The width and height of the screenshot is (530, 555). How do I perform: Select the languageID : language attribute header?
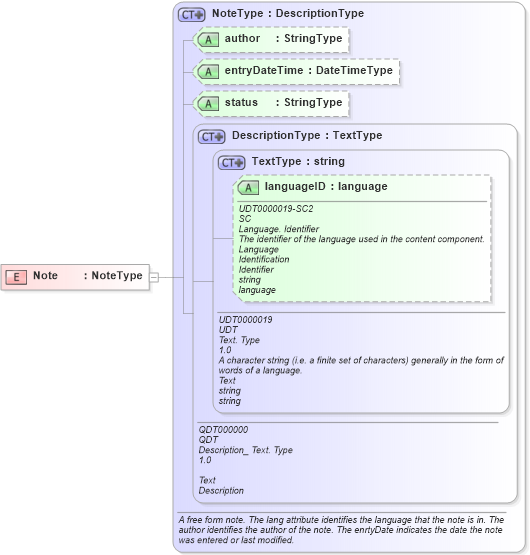coord(326,187)
